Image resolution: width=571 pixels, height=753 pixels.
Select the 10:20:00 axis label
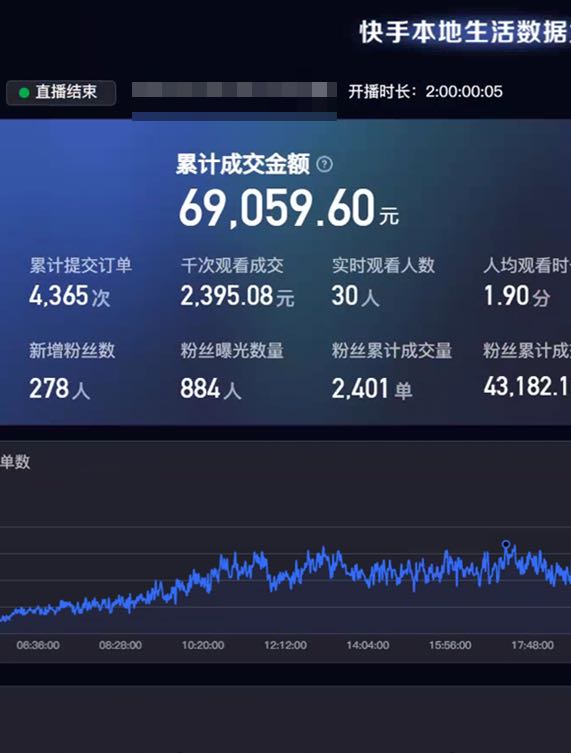203,645
